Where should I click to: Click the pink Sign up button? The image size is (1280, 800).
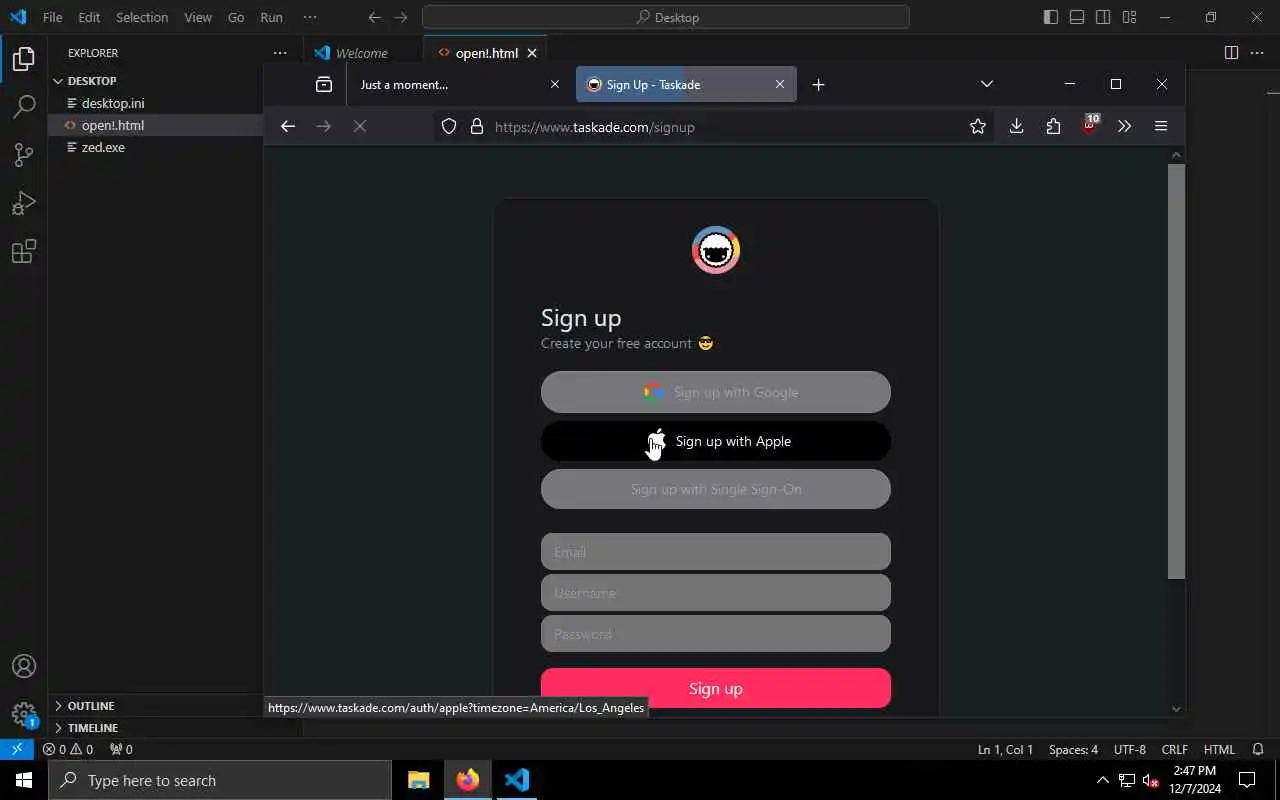point(716,688)
